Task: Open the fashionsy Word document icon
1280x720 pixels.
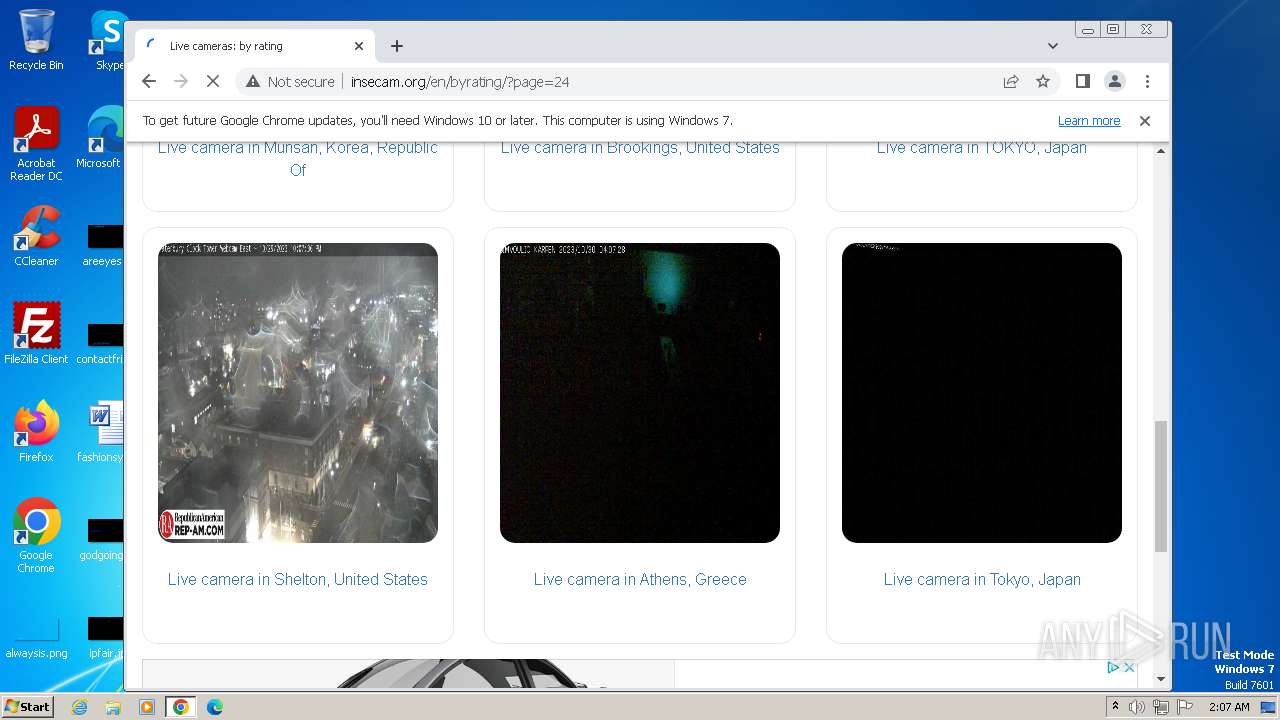Action: pyautogui.click(x=103, y=432)
